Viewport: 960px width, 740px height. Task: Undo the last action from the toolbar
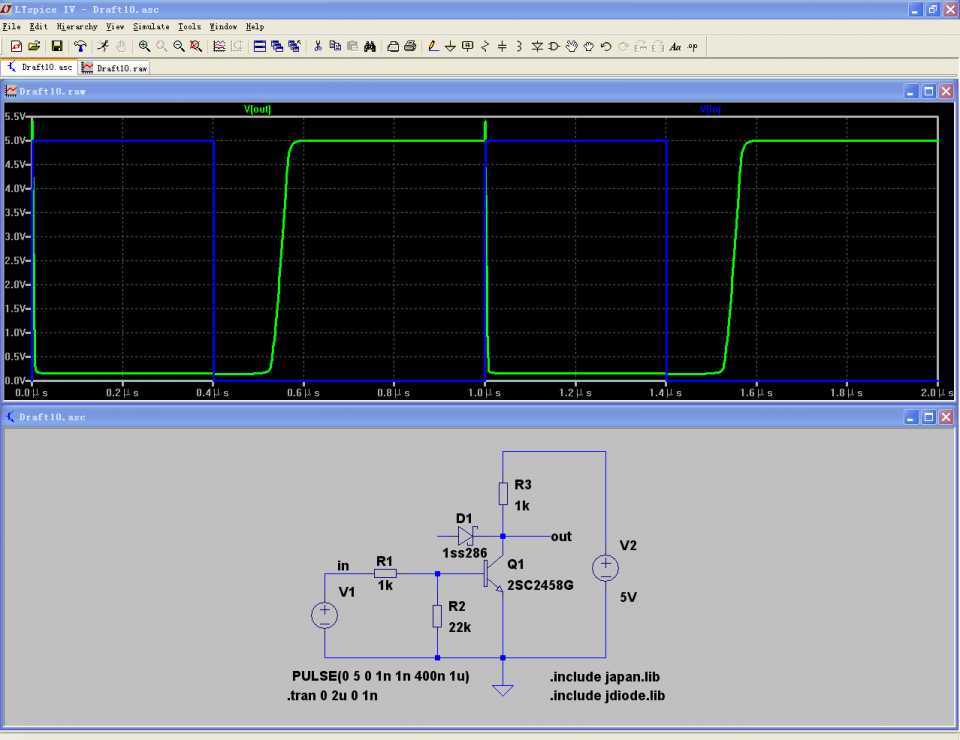606,46
